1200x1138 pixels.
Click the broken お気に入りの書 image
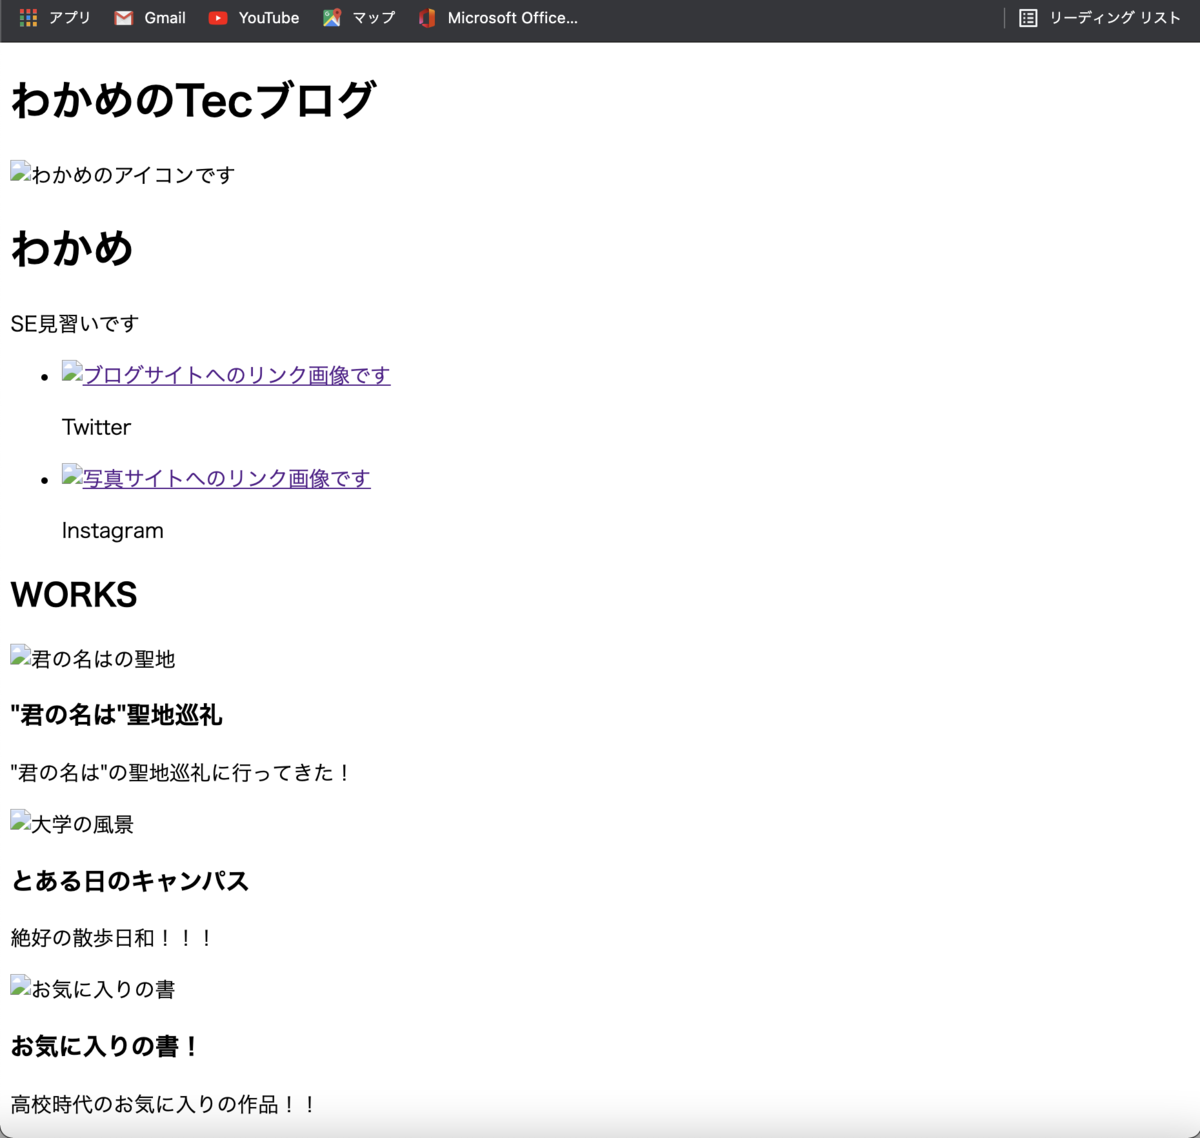[93, 988]
